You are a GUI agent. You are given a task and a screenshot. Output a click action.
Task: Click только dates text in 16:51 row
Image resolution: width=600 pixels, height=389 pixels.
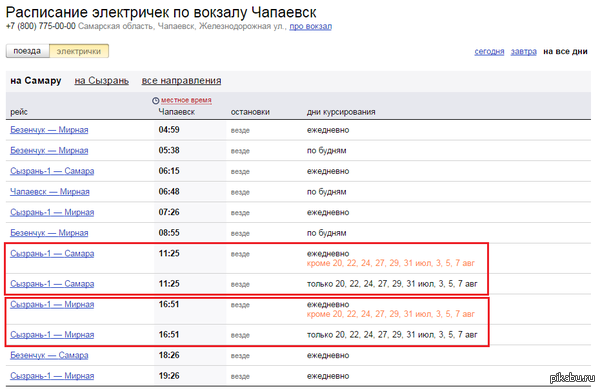pos(392,335)
